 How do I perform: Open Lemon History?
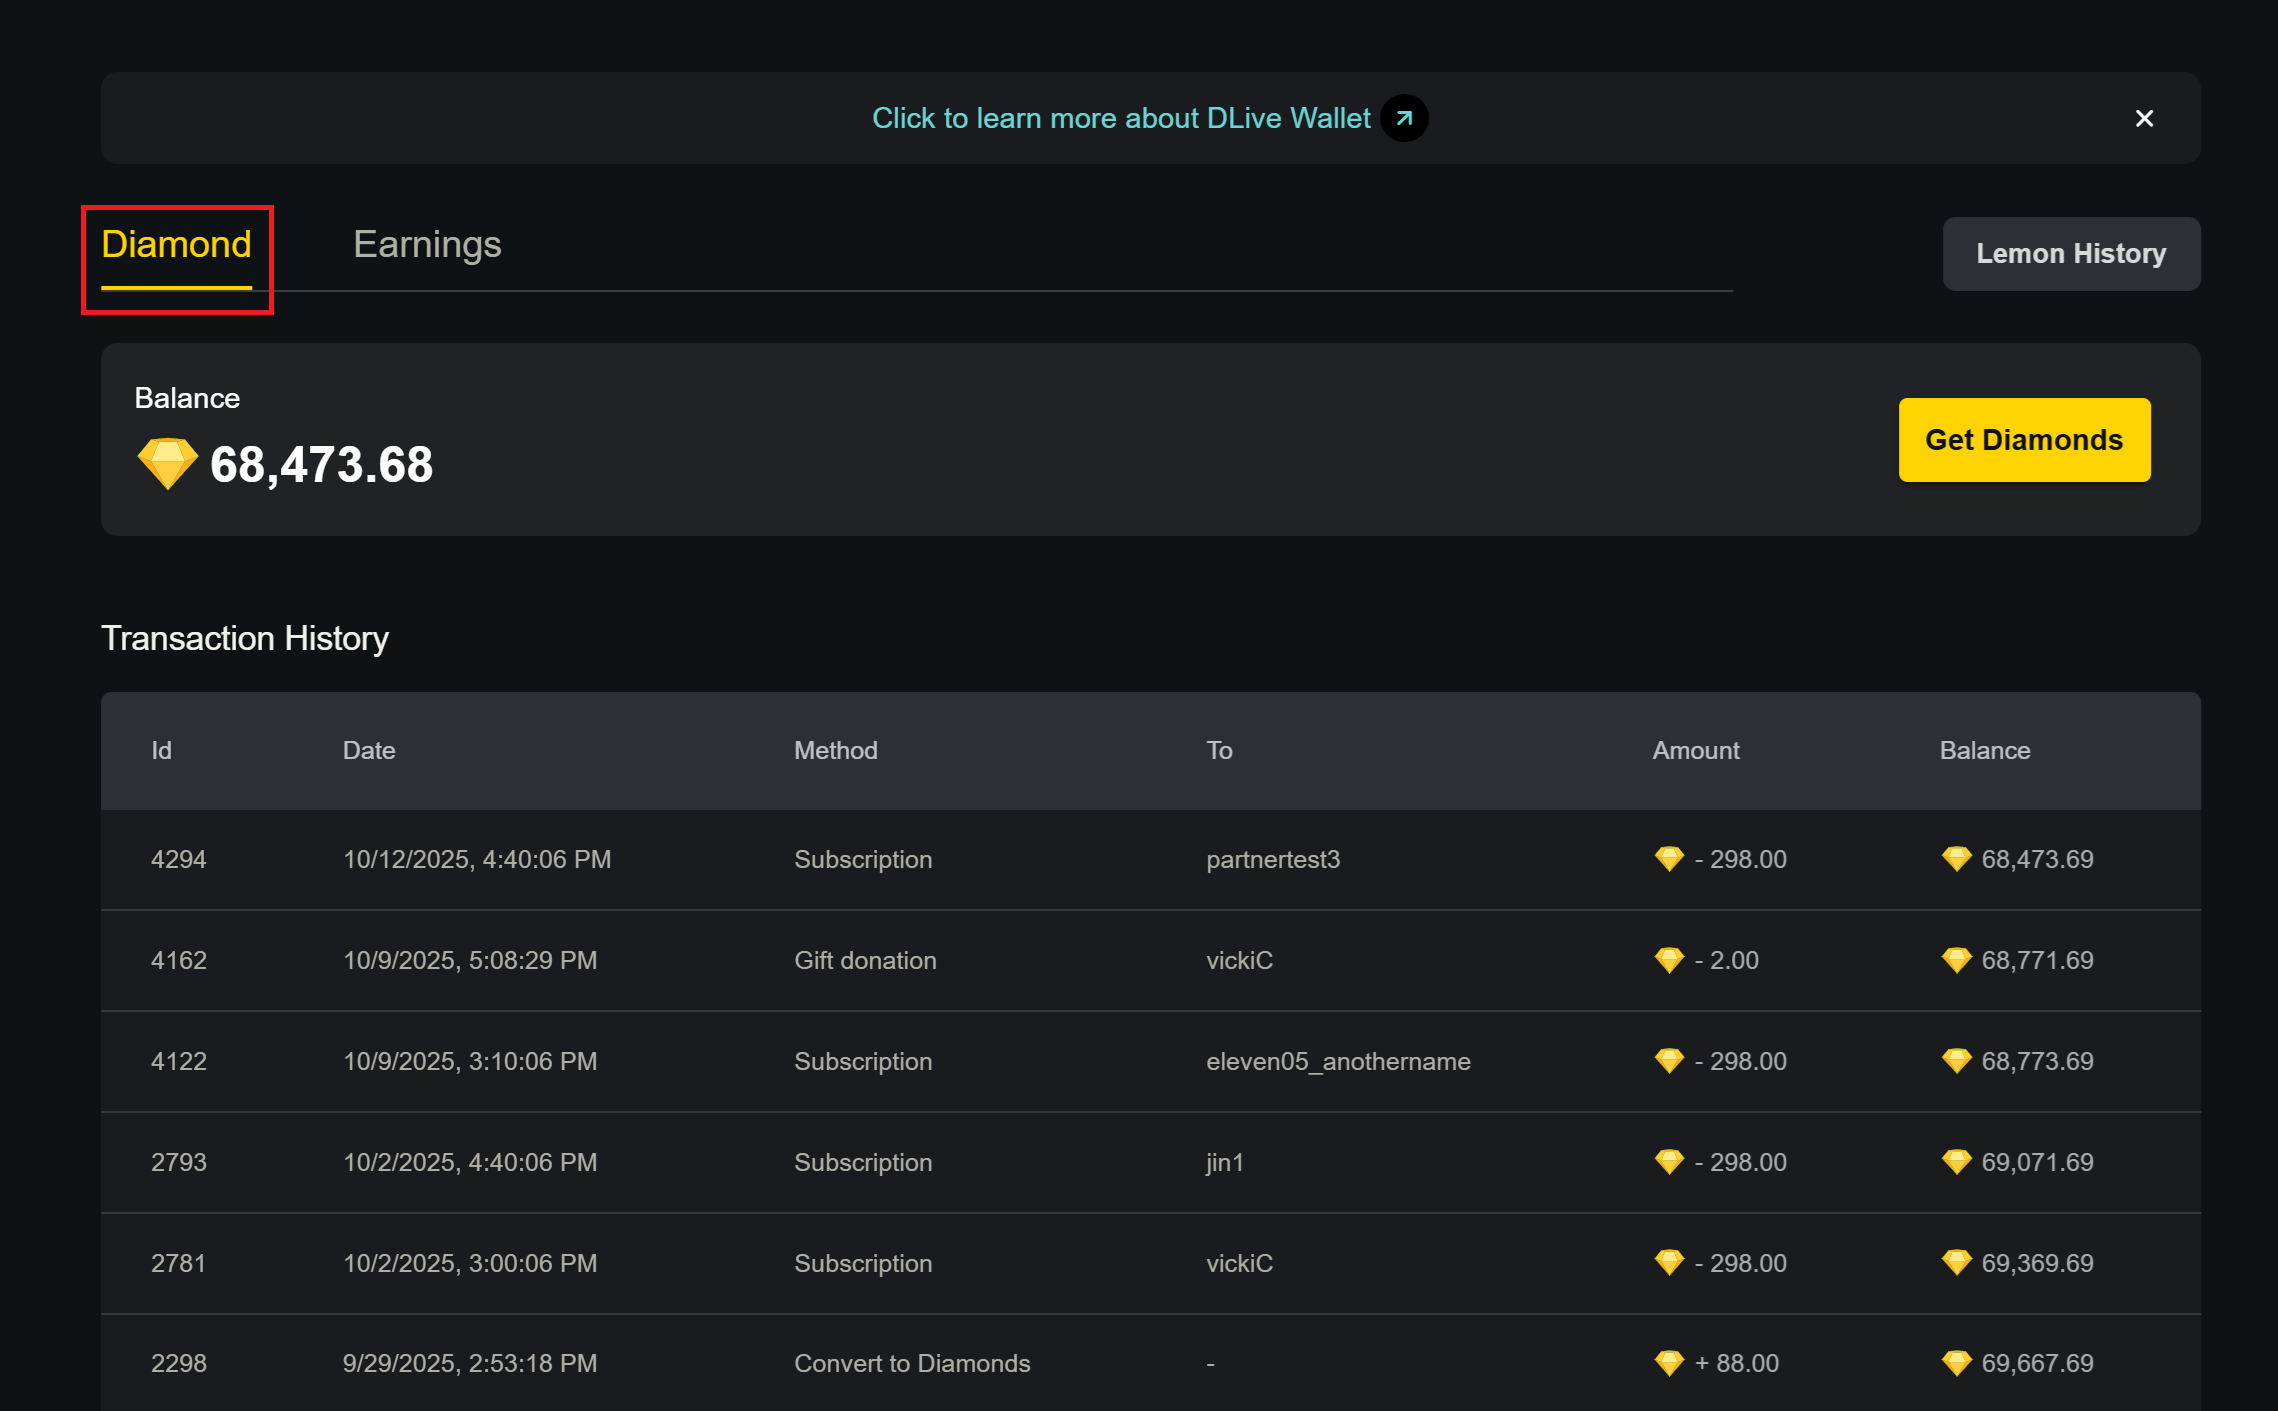point(2070,254)
